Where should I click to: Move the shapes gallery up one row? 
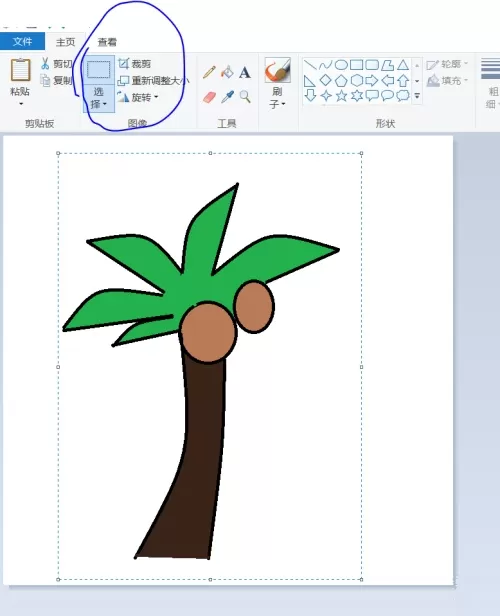417,65
